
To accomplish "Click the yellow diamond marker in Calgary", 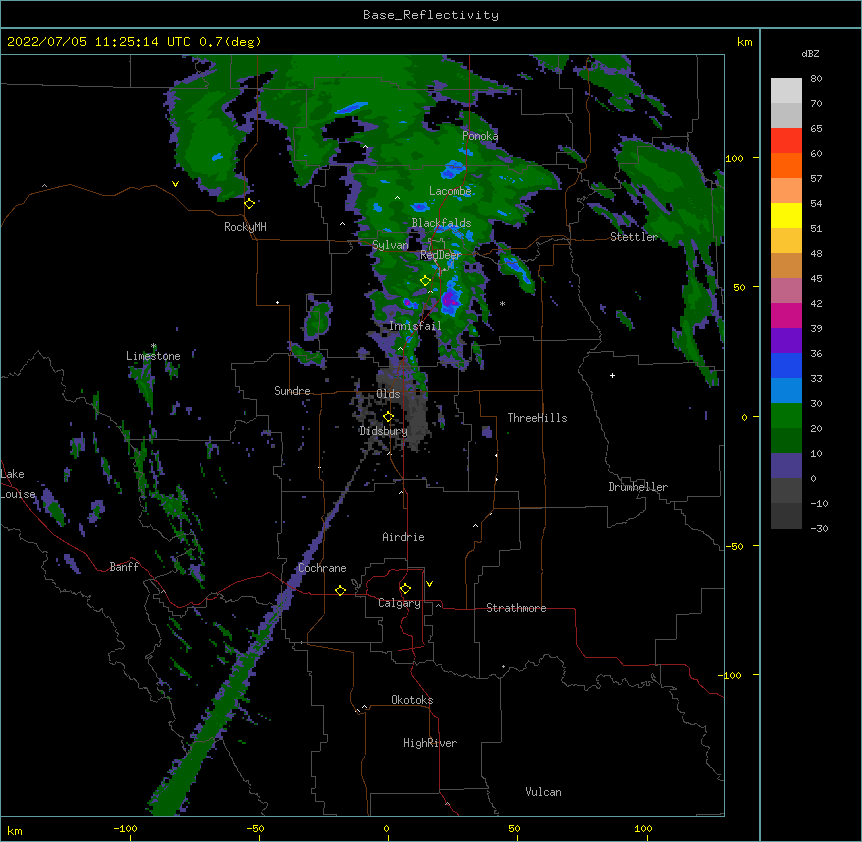I will click(x=405, y=589).
